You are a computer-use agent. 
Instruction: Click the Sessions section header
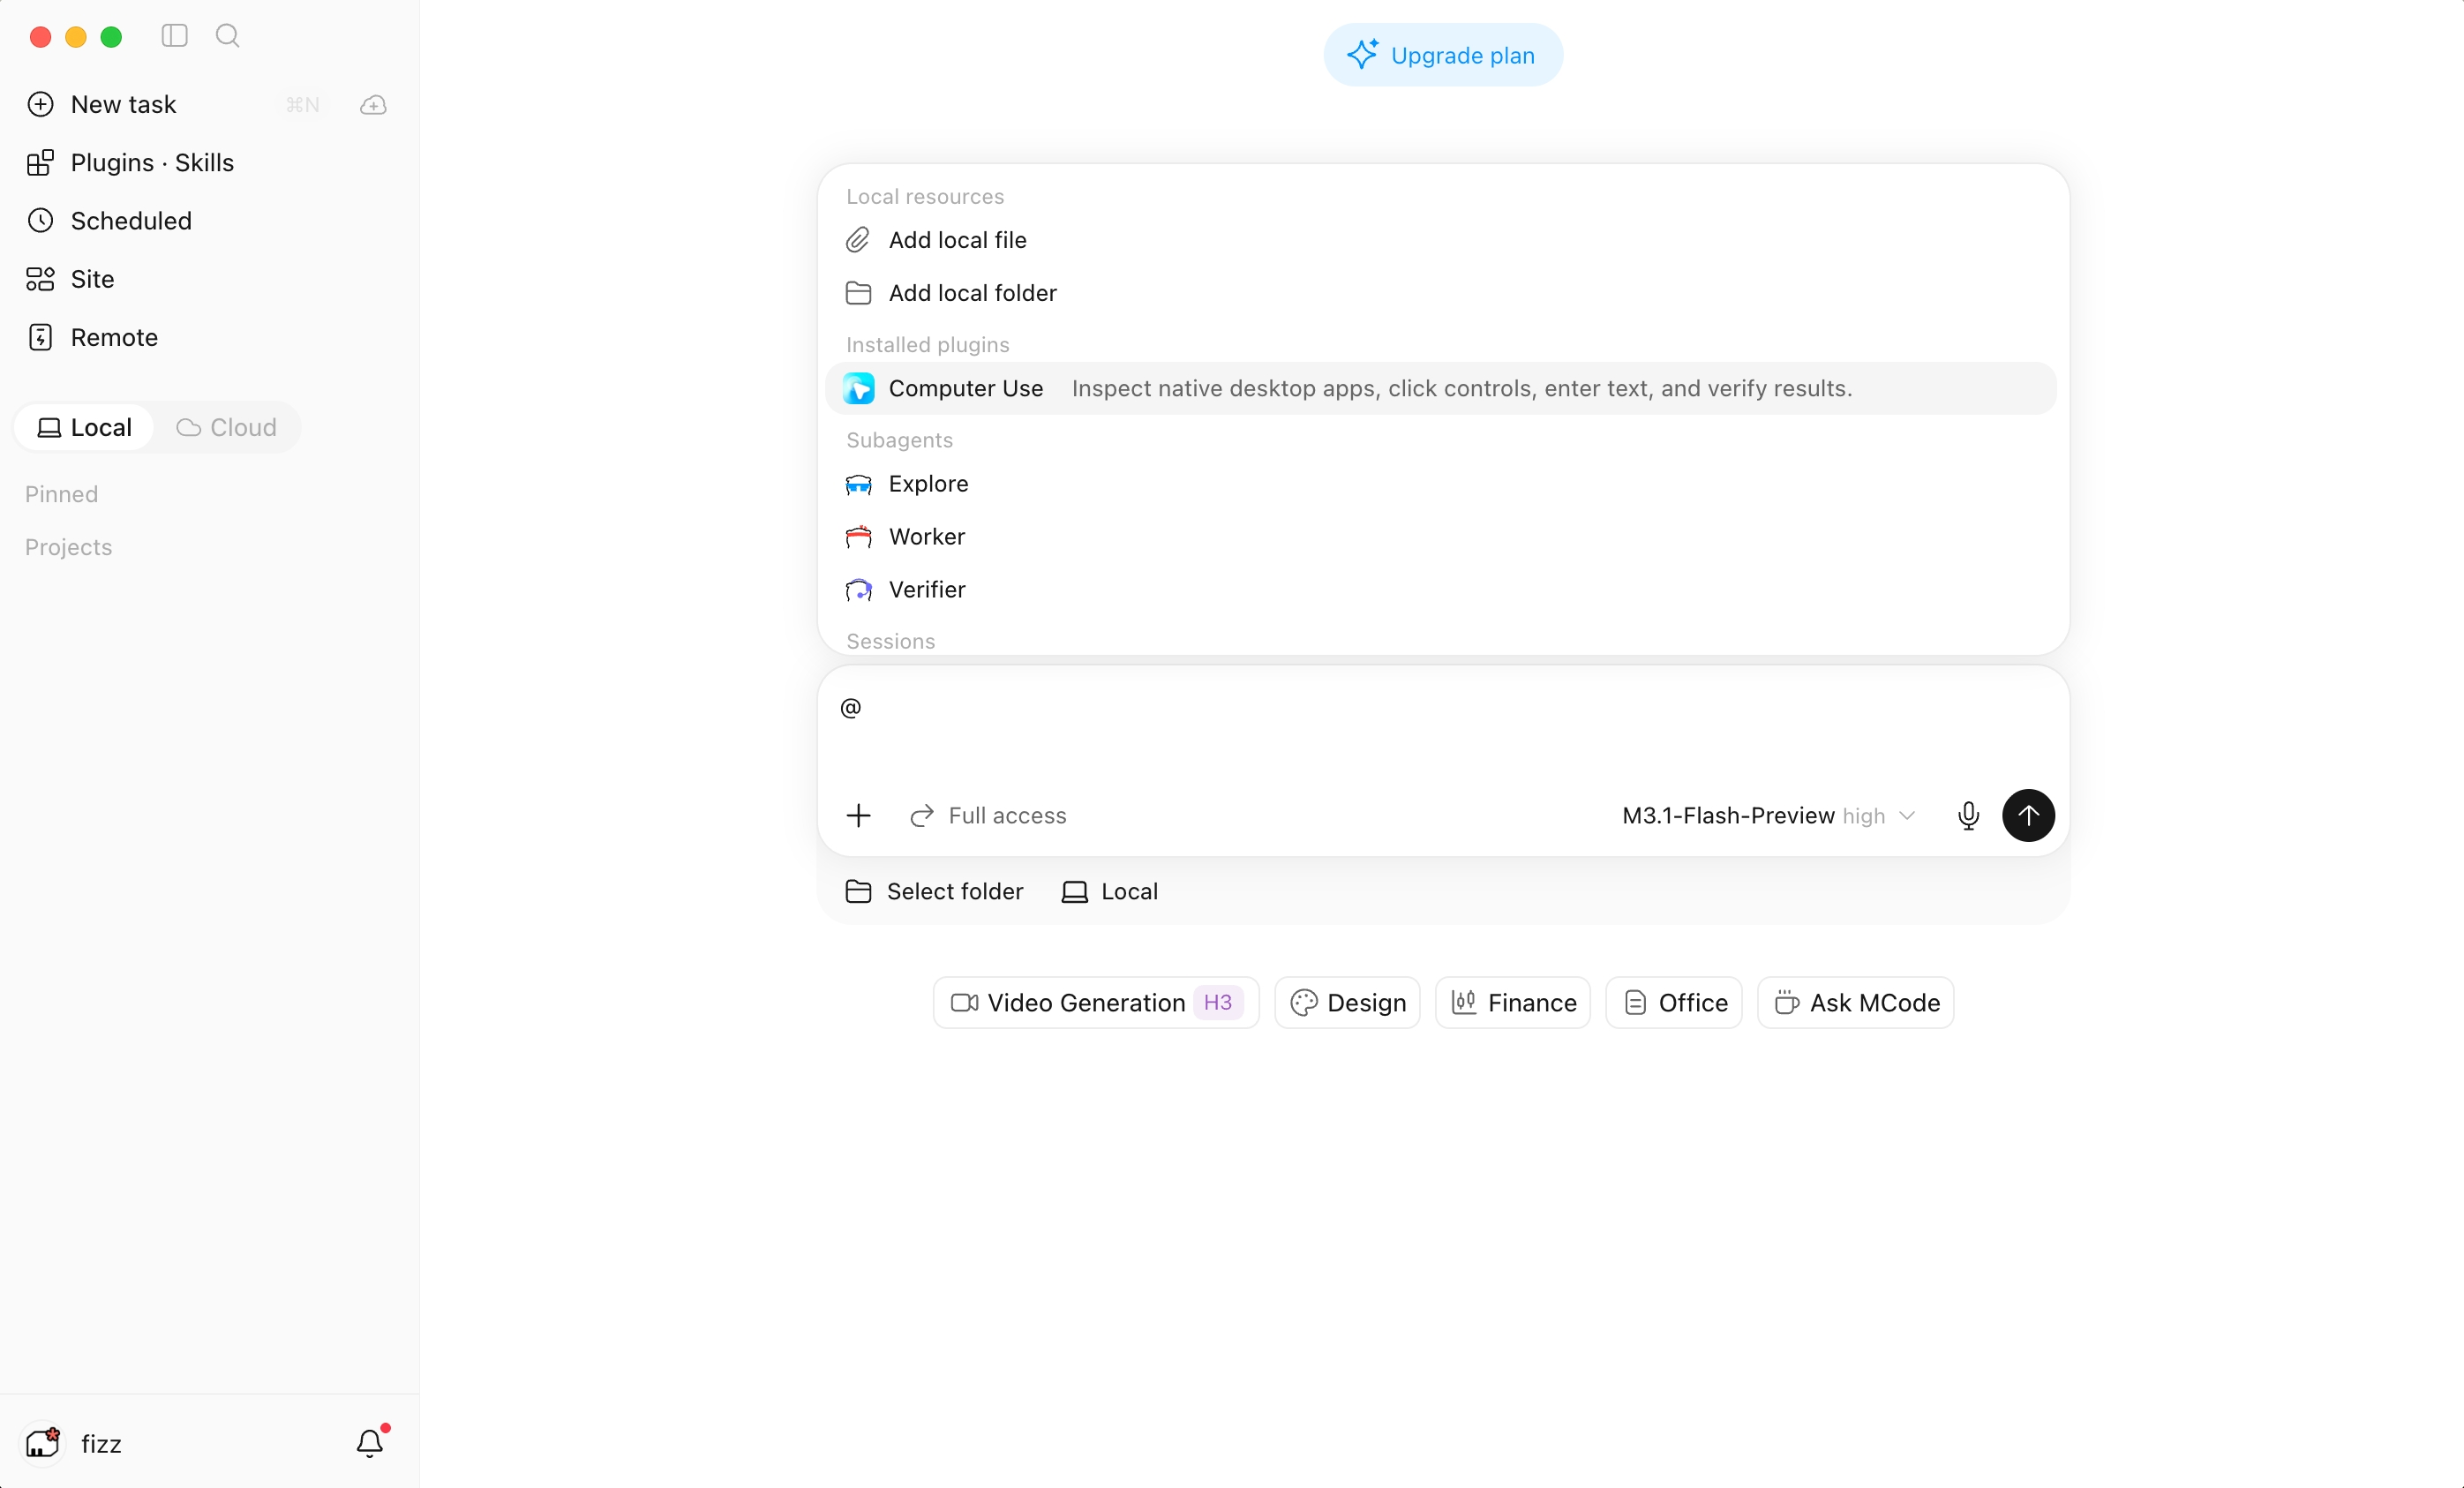(x=890, y=641)
